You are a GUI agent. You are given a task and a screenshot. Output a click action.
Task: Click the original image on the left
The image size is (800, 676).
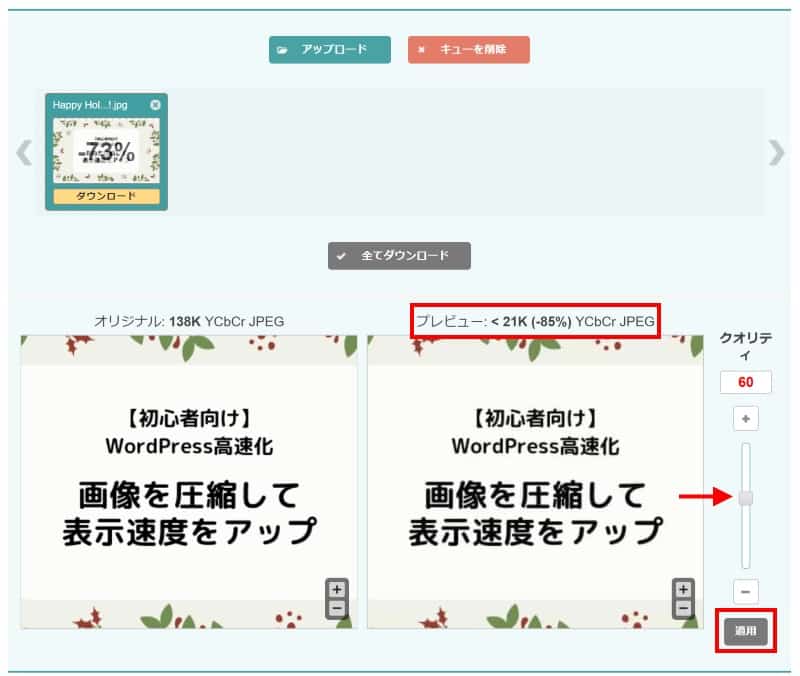tap(188, 482)
